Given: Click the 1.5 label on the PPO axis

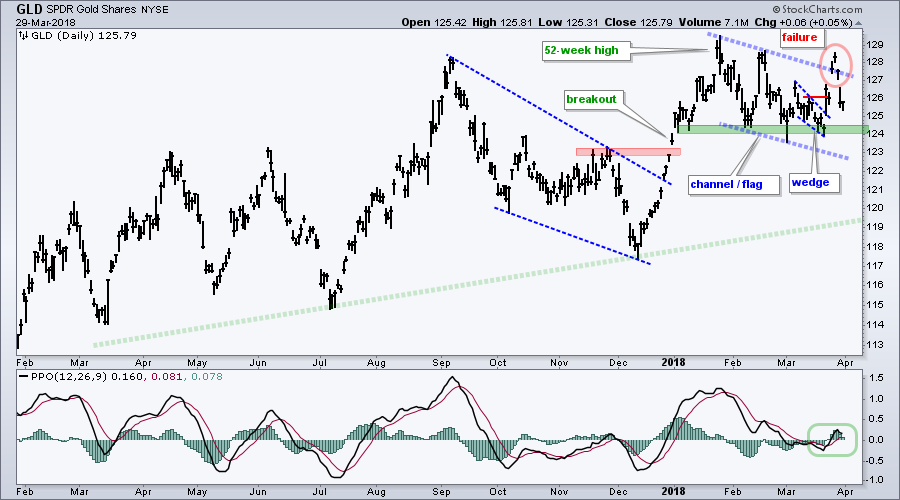Looking at the screenshot, I should 876,377.
